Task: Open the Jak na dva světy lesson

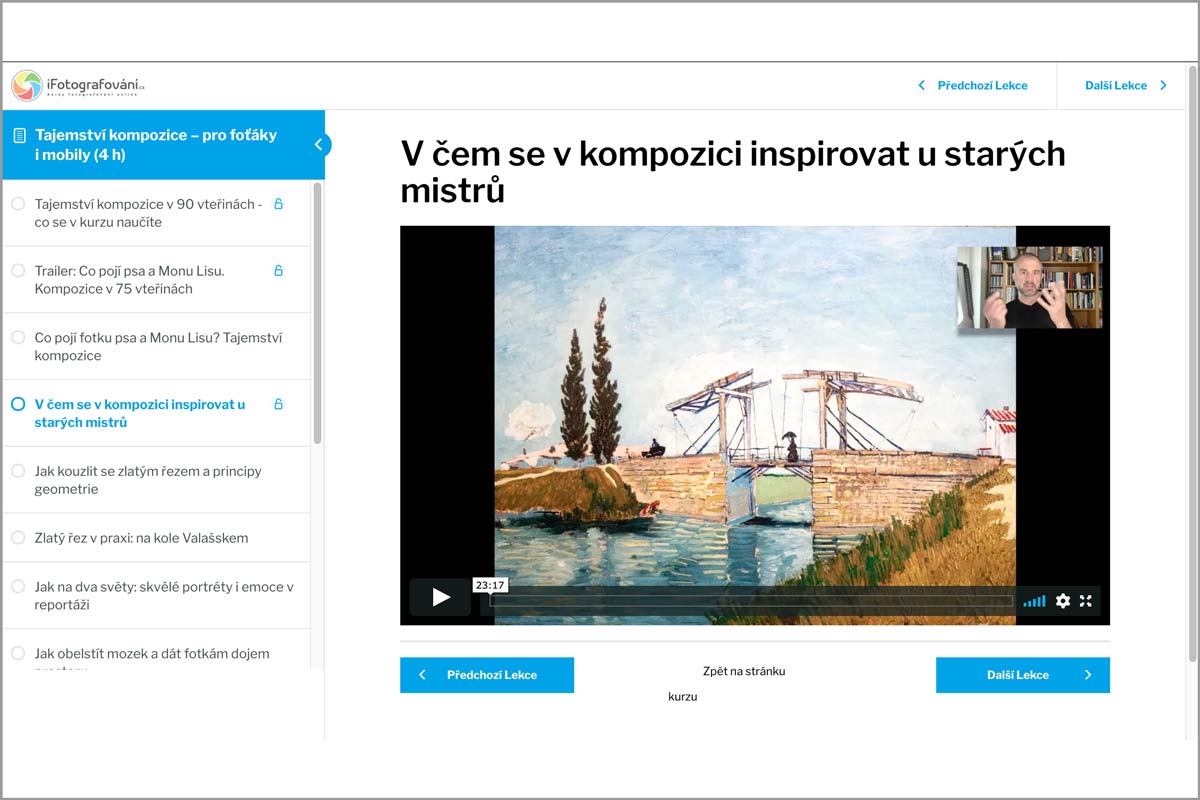Action: click(x=164, y=596)
